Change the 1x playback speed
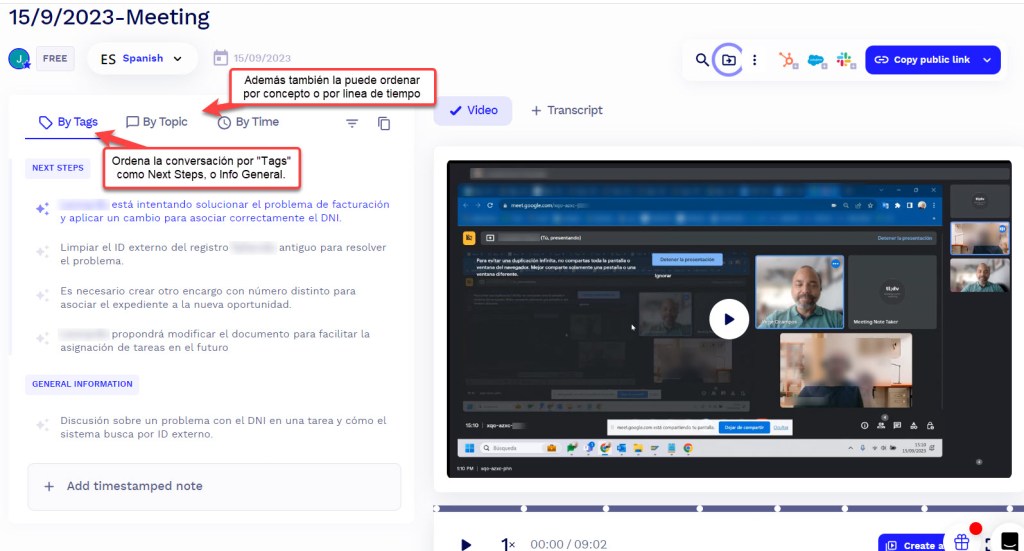 pos(508,544)
